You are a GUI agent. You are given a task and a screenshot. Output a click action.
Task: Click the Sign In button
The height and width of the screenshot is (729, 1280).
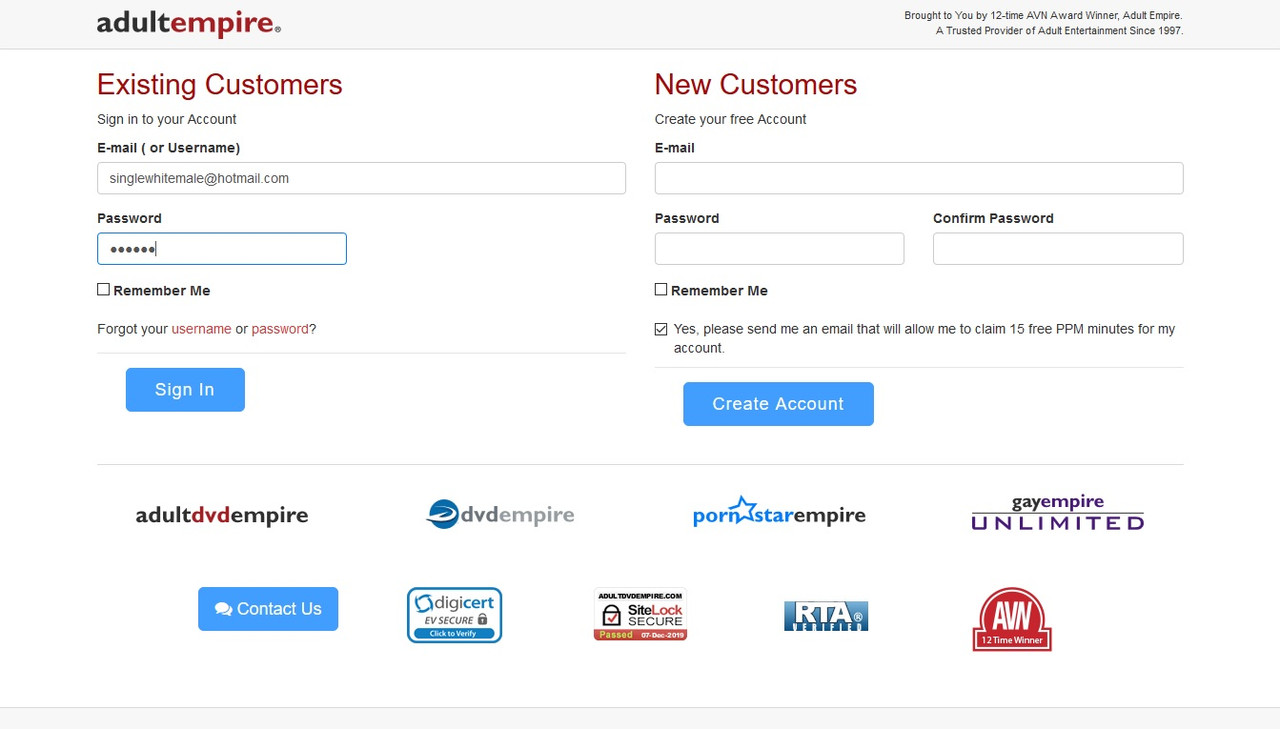pyautogui.click(x=185, y=390)
